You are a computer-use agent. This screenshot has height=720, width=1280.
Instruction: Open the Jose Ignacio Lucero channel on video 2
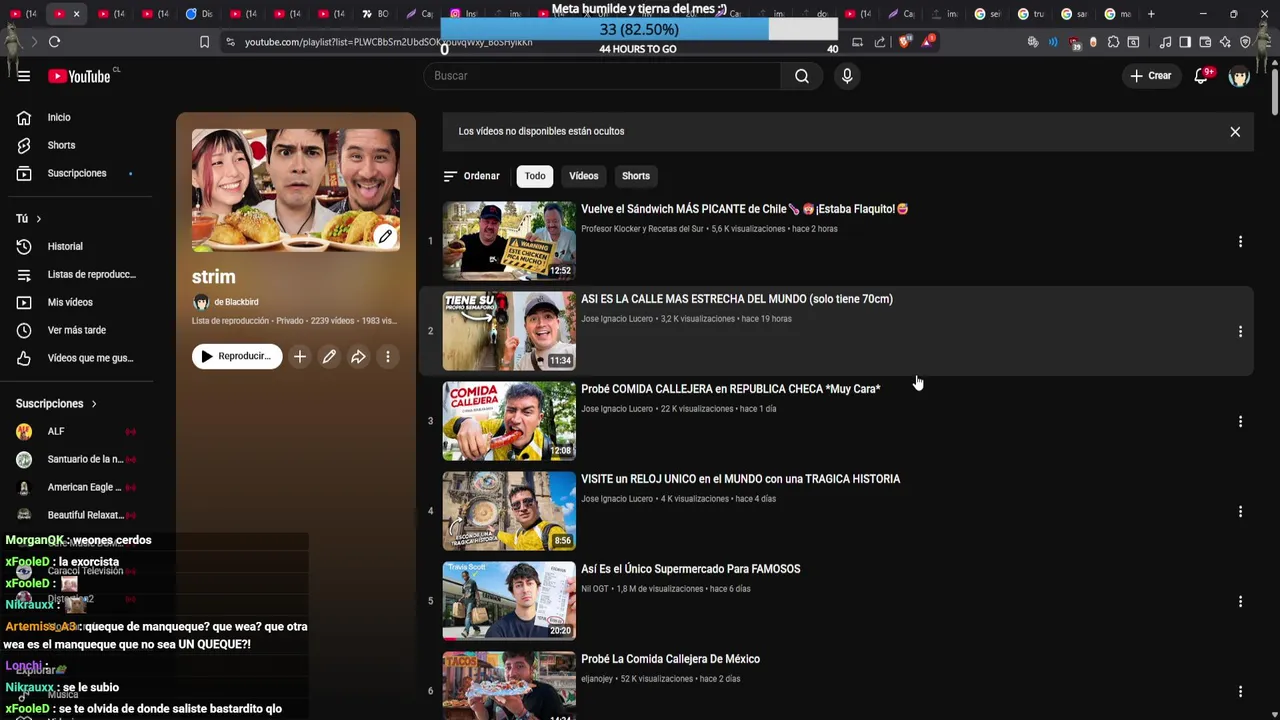[x=617, y=319]
